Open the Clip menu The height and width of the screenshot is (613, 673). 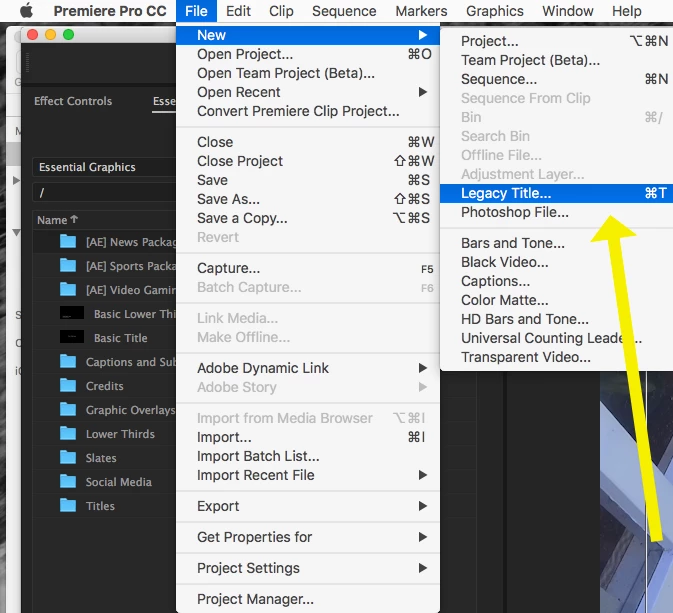281,11
